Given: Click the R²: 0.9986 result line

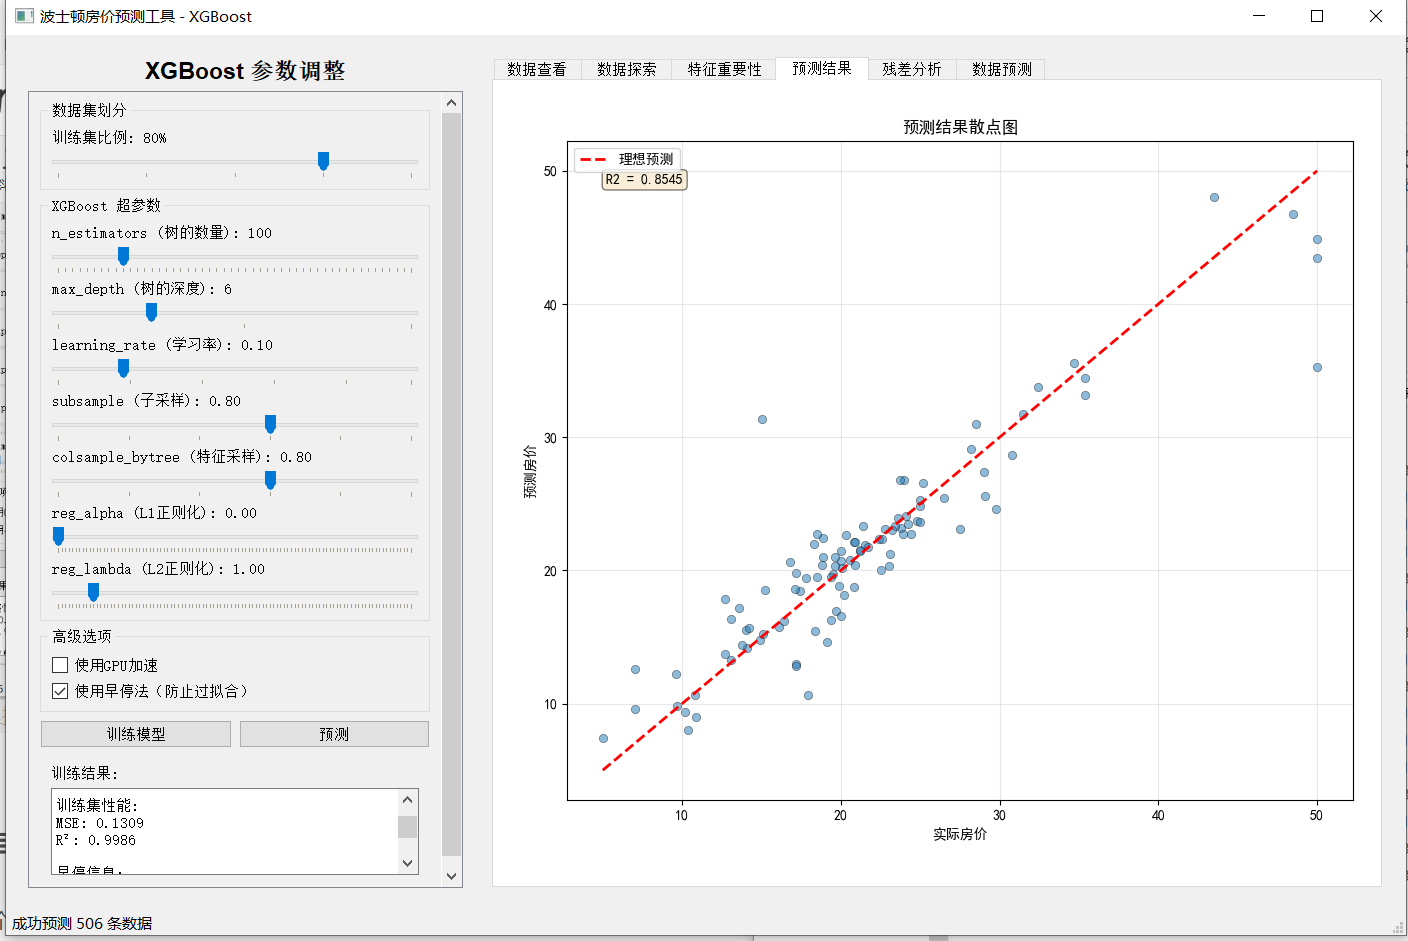Looking at the screenshot, I should [x=96, y=840].
